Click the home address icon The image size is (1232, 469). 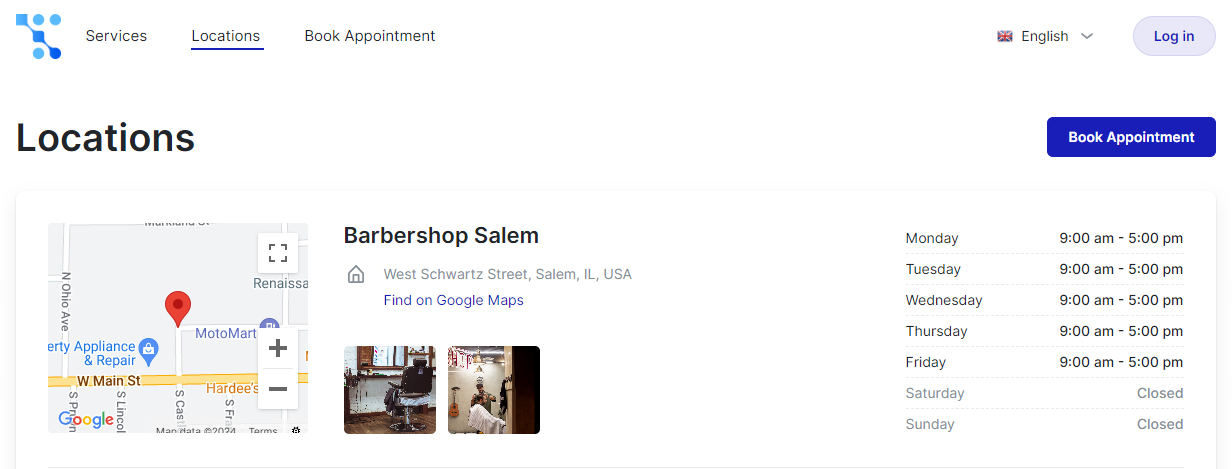click(x=355, y=274)
